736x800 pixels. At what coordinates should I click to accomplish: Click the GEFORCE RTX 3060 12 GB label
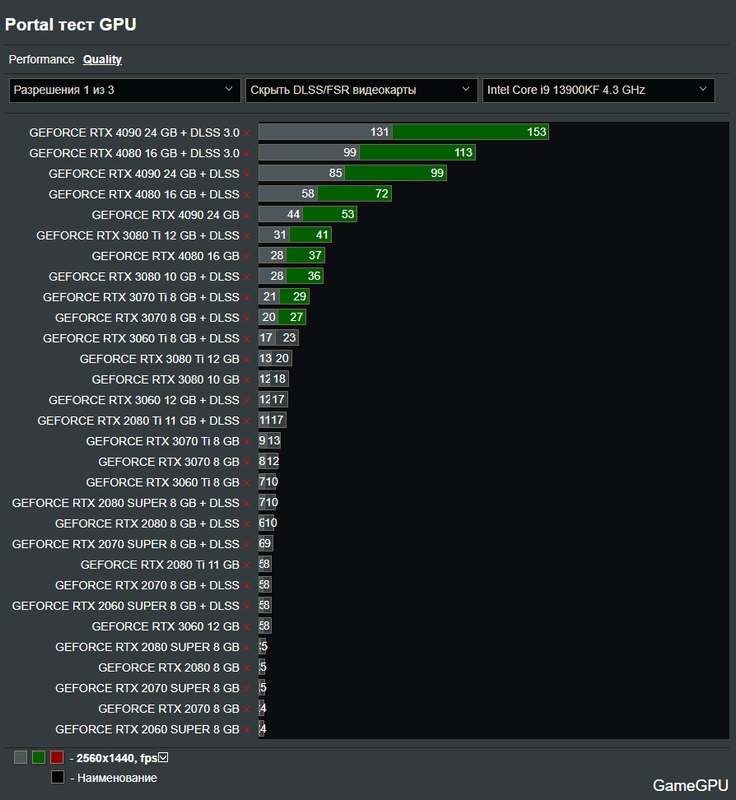tap(166, 627)
